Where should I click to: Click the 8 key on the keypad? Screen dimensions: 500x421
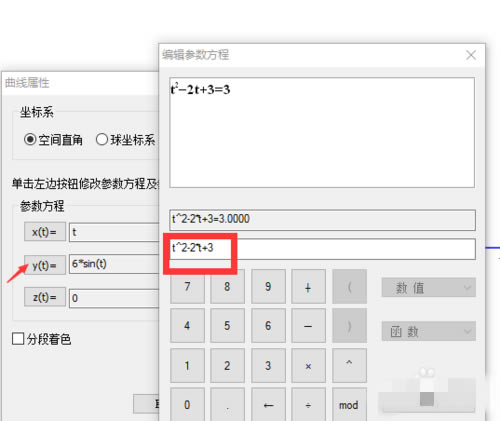tap(227, 286)
